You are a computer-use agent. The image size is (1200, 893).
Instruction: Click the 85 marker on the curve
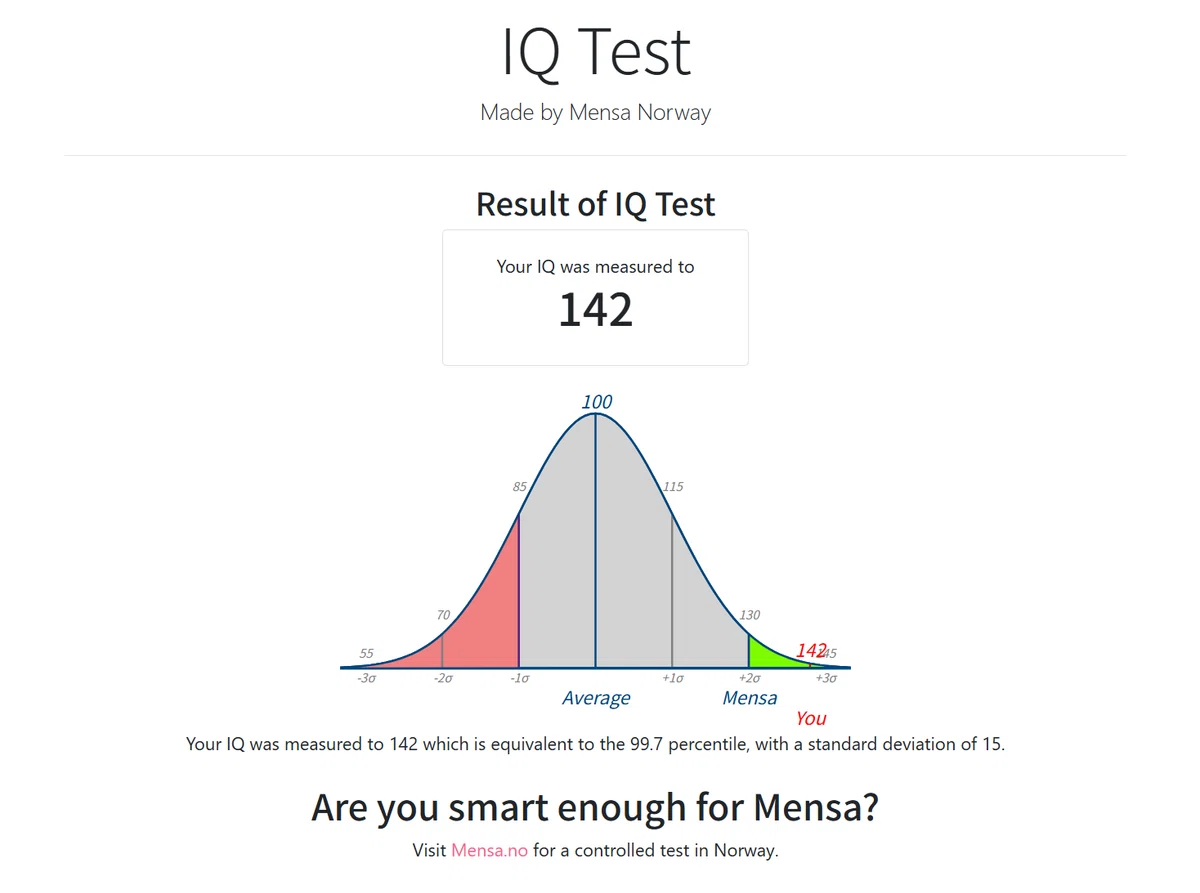pyautogui.click(x=520, y=487)
